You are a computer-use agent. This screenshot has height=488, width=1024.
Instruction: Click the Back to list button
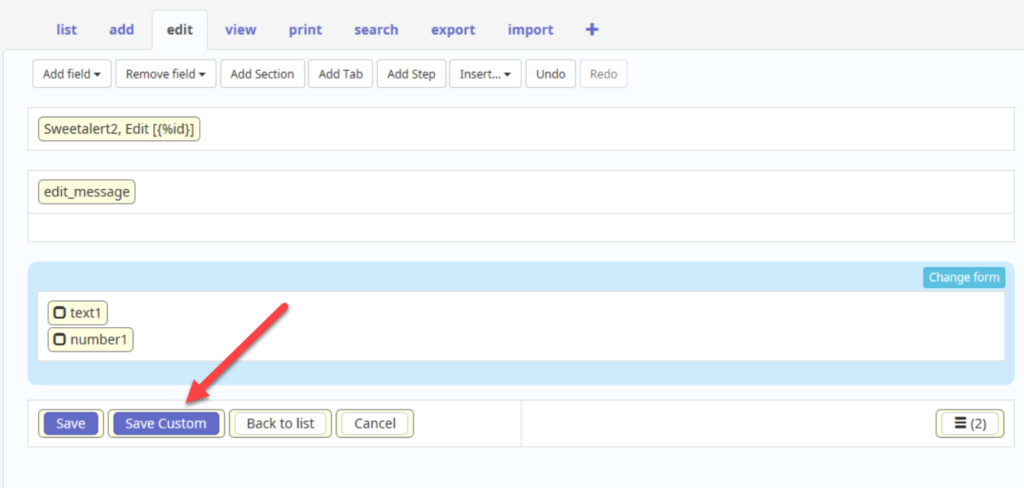(280, 423)
